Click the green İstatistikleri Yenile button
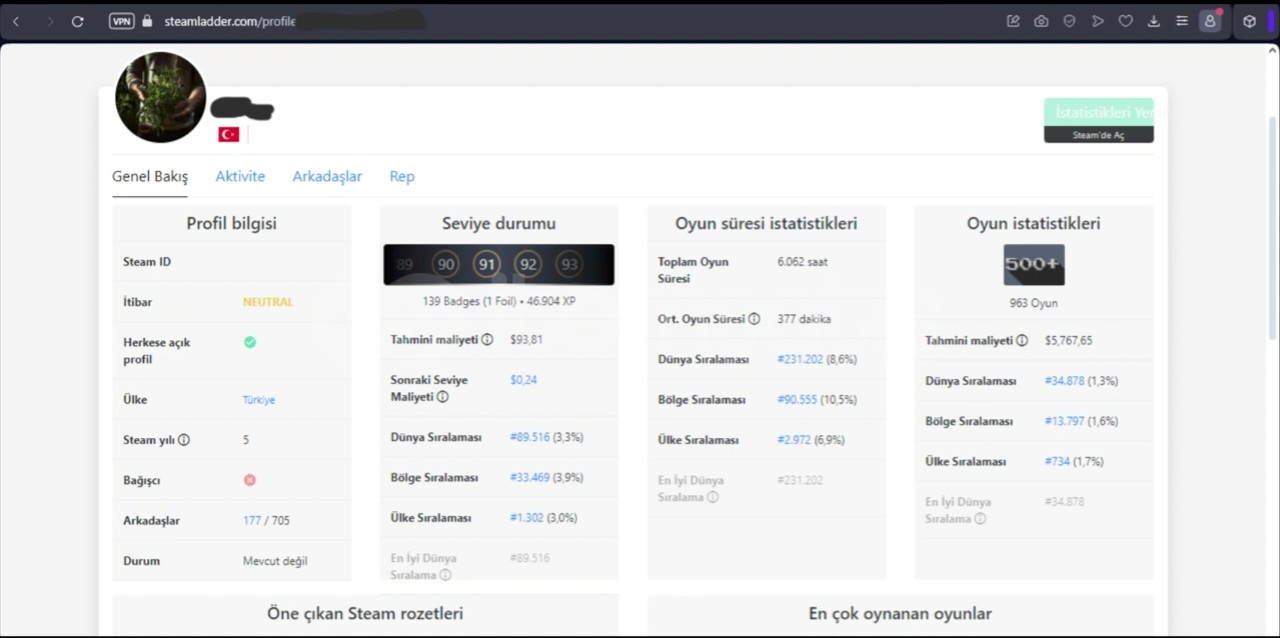This screenshot has height=638, width=1280. (x=1099, y=113)
